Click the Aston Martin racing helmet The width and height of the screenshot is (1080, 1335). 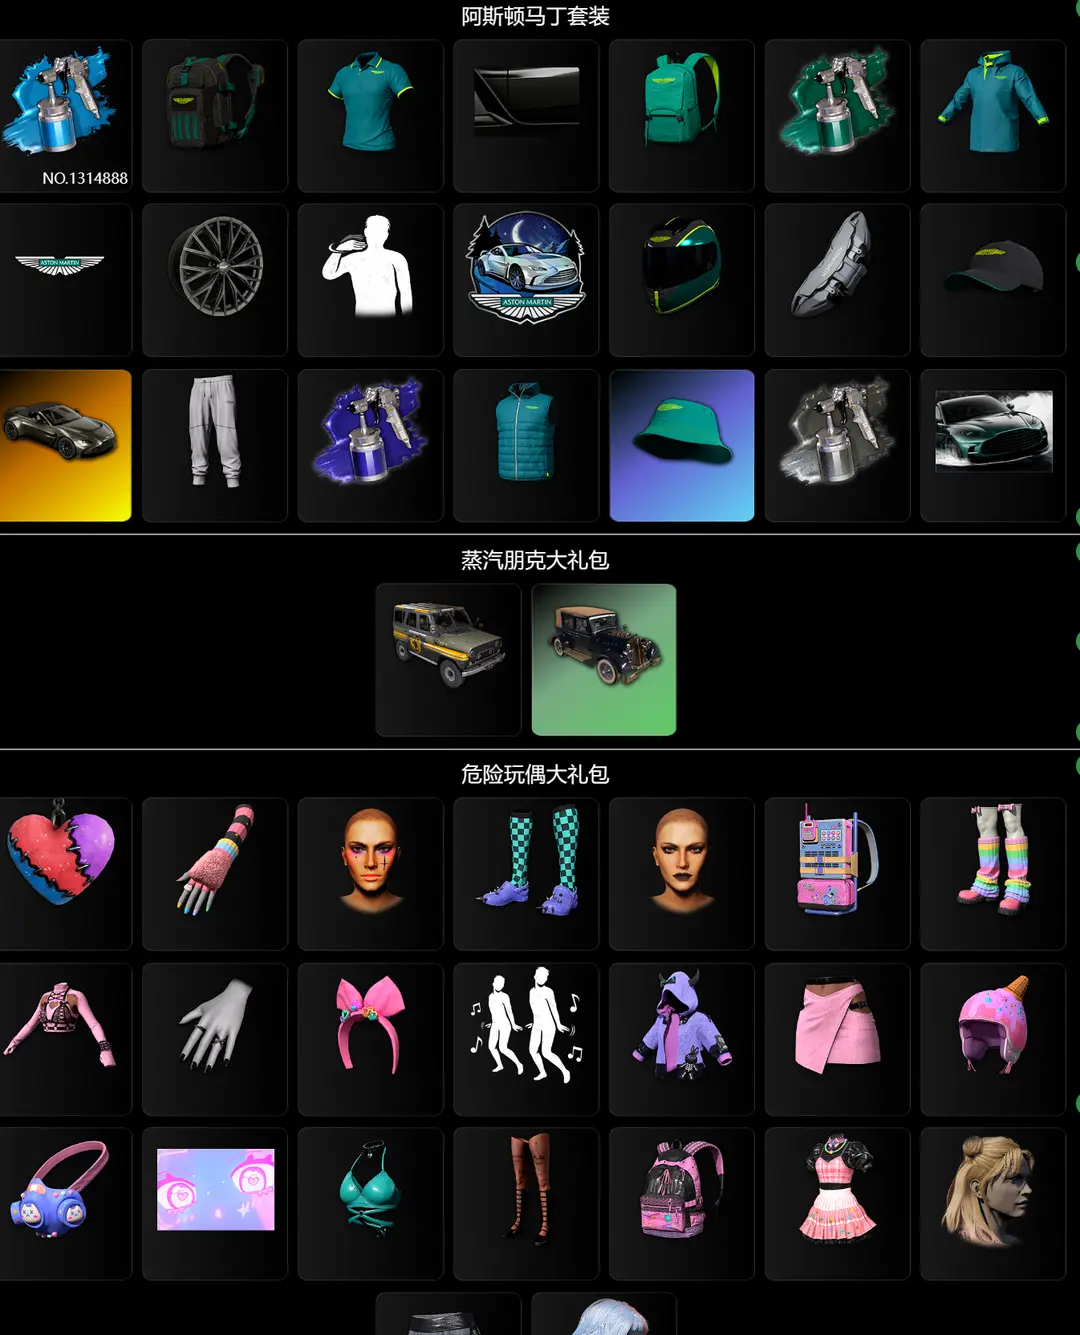pyautogui.click(x=681, y=279)
